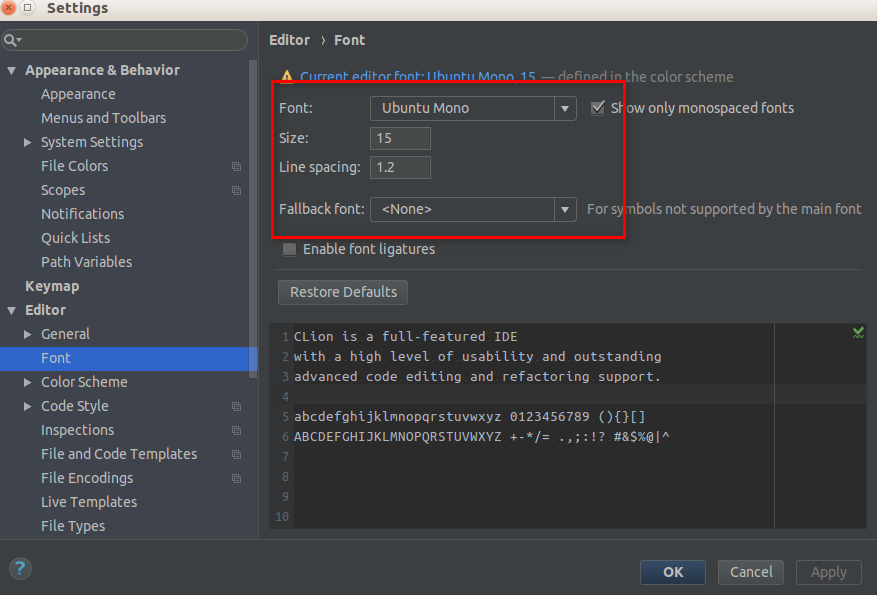The image size is (877, 595).
Task: Click the project-level icon next to Inspections
Action: pos(237,431)
